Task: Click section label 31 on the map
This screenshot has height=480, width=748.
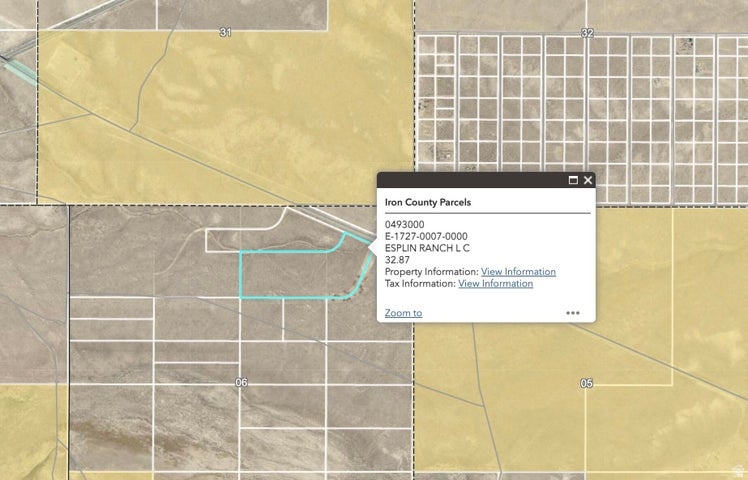Action: click(225, 33)
